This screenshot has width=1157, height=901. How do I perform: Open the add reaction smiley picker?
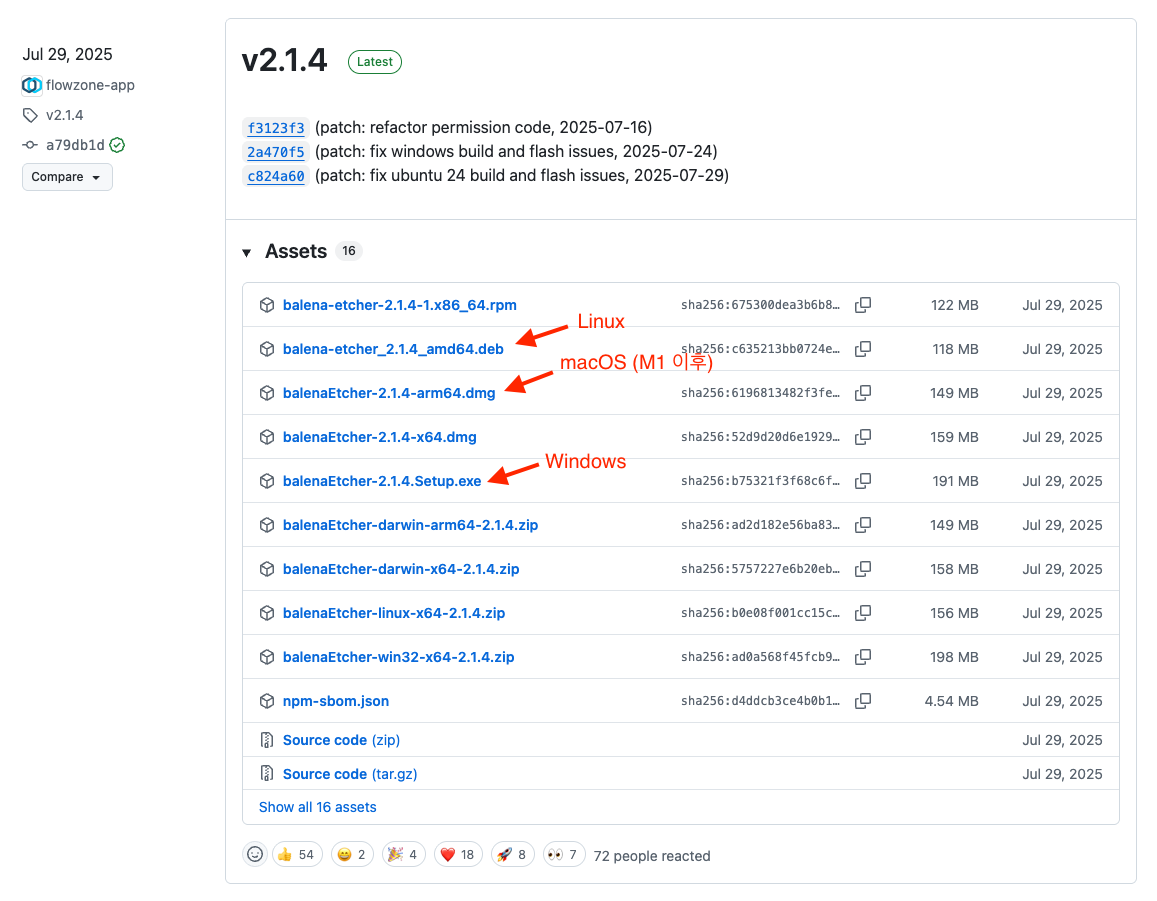(255, 855)
